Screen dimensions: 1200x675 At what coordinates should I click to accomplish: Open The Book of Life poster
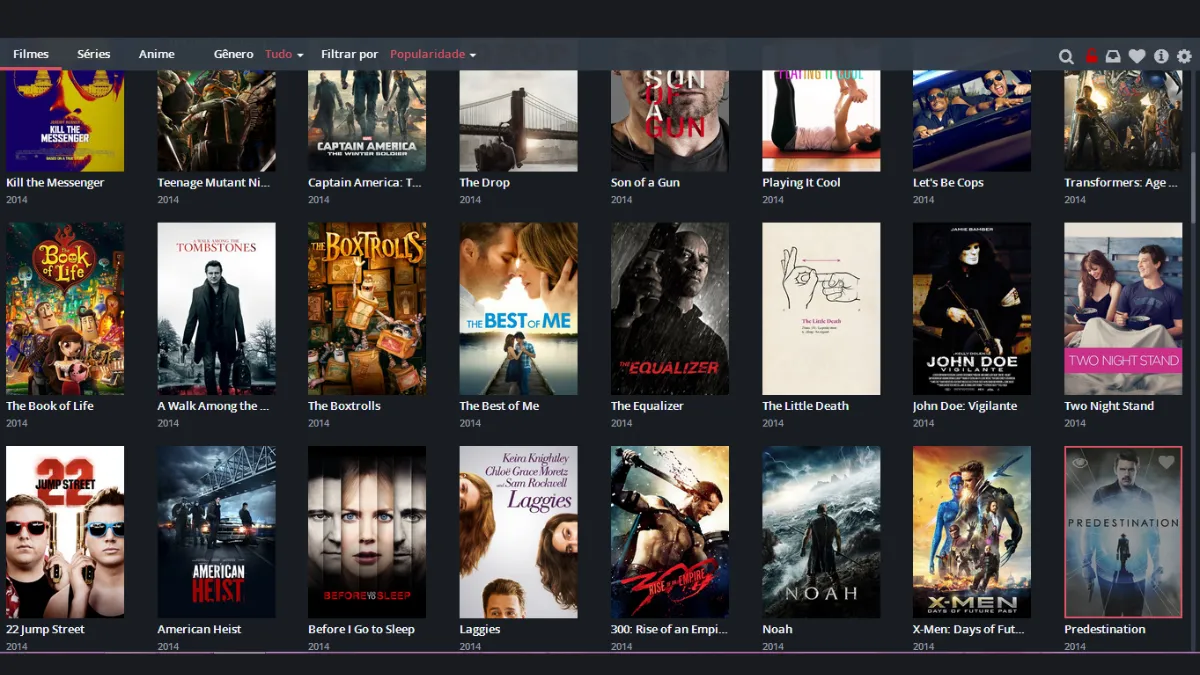(65, 308)
